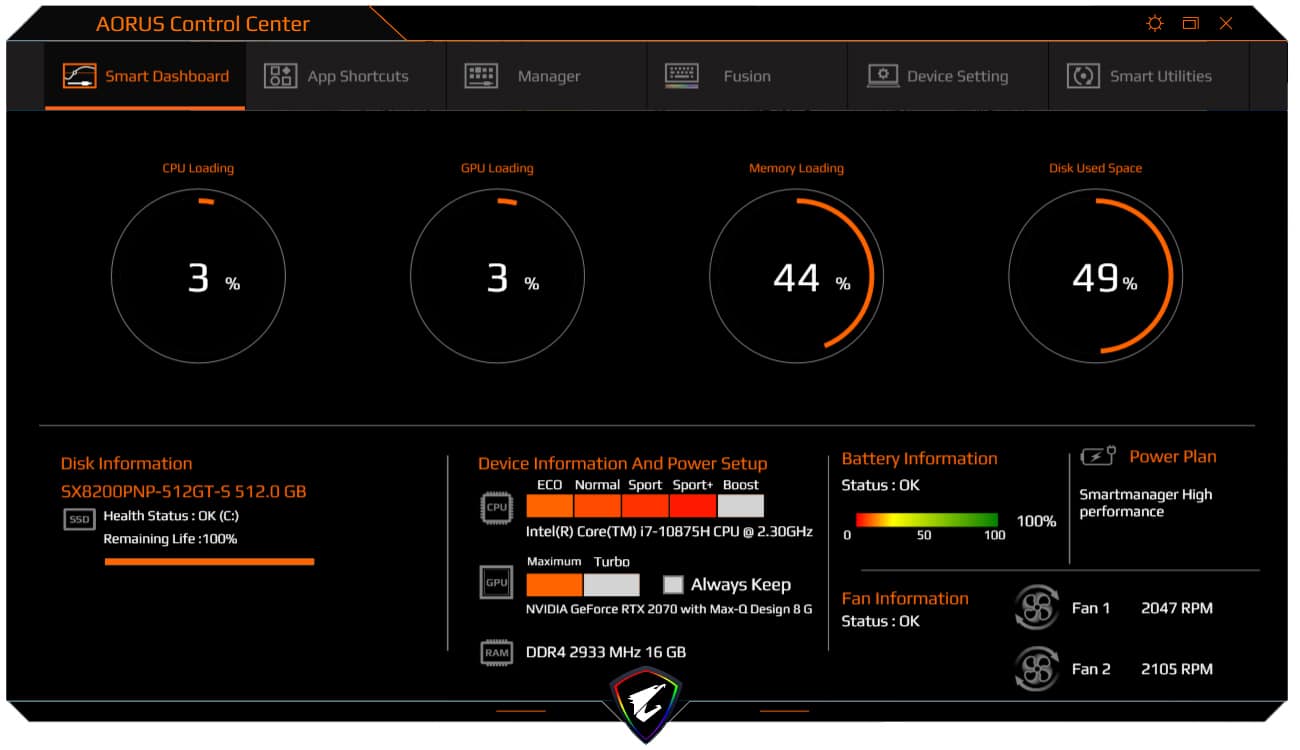Click the Memory Loading gauge

(x=797, y=277)
